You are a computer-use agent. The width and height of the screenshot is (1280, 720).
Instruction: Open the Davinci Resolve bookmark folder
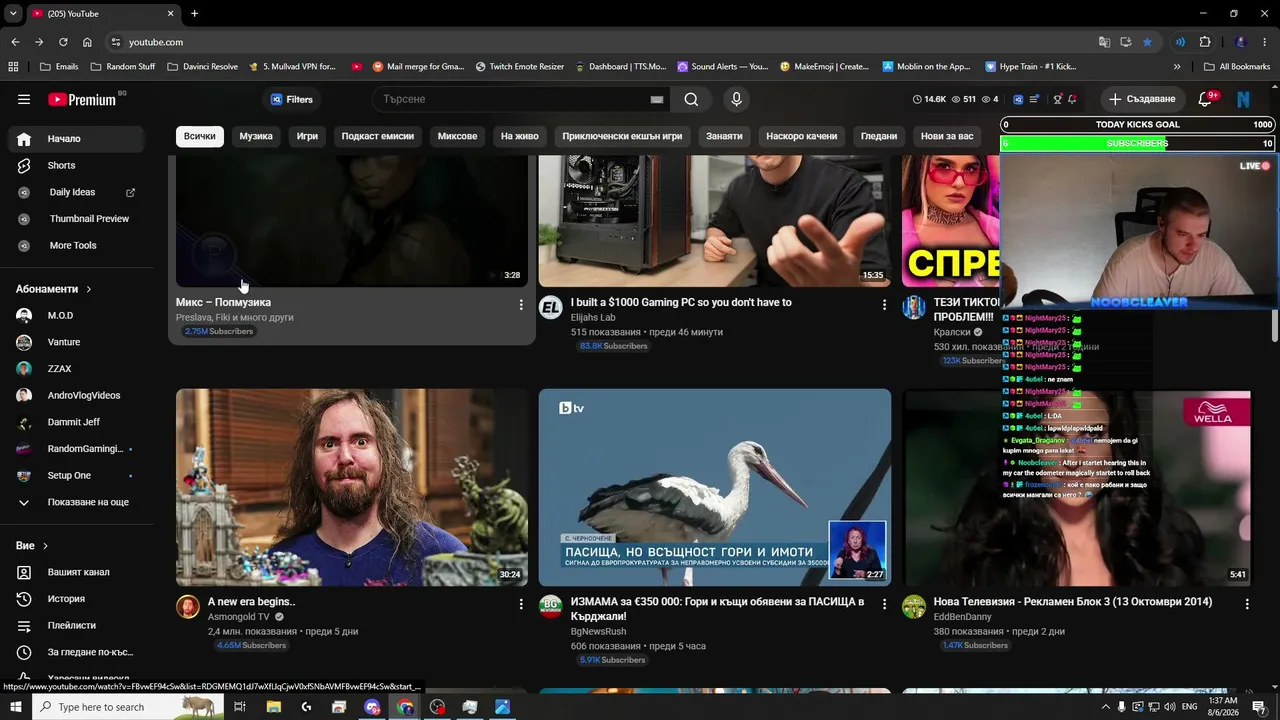(x=203, y=67)
